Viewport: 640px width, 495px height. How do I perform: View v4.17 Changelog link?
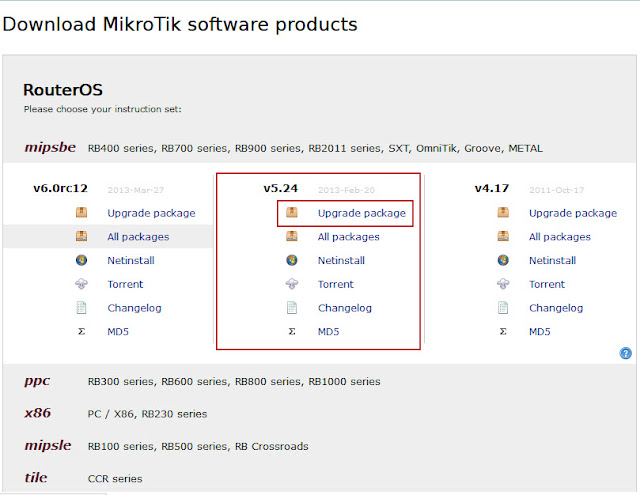[x=556, y=308]
